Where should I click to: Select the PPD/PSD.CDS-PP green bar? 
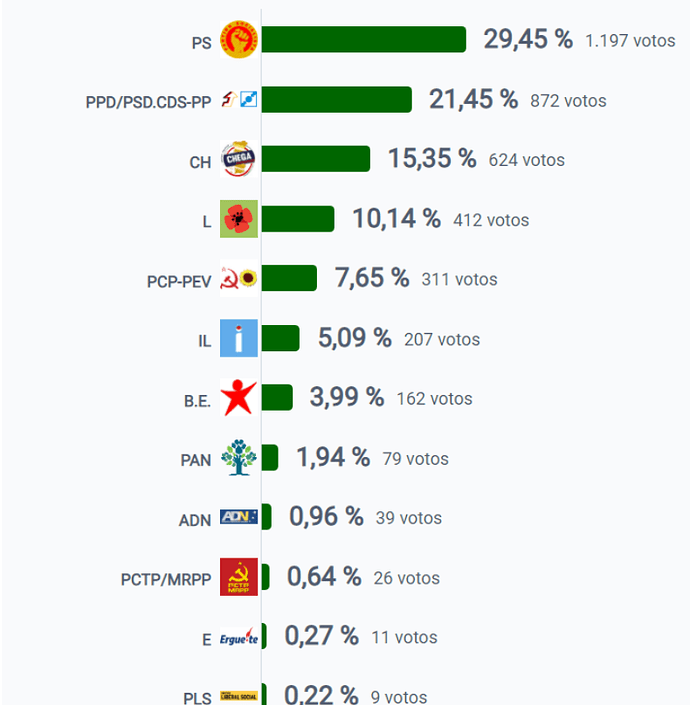(337, 99)
